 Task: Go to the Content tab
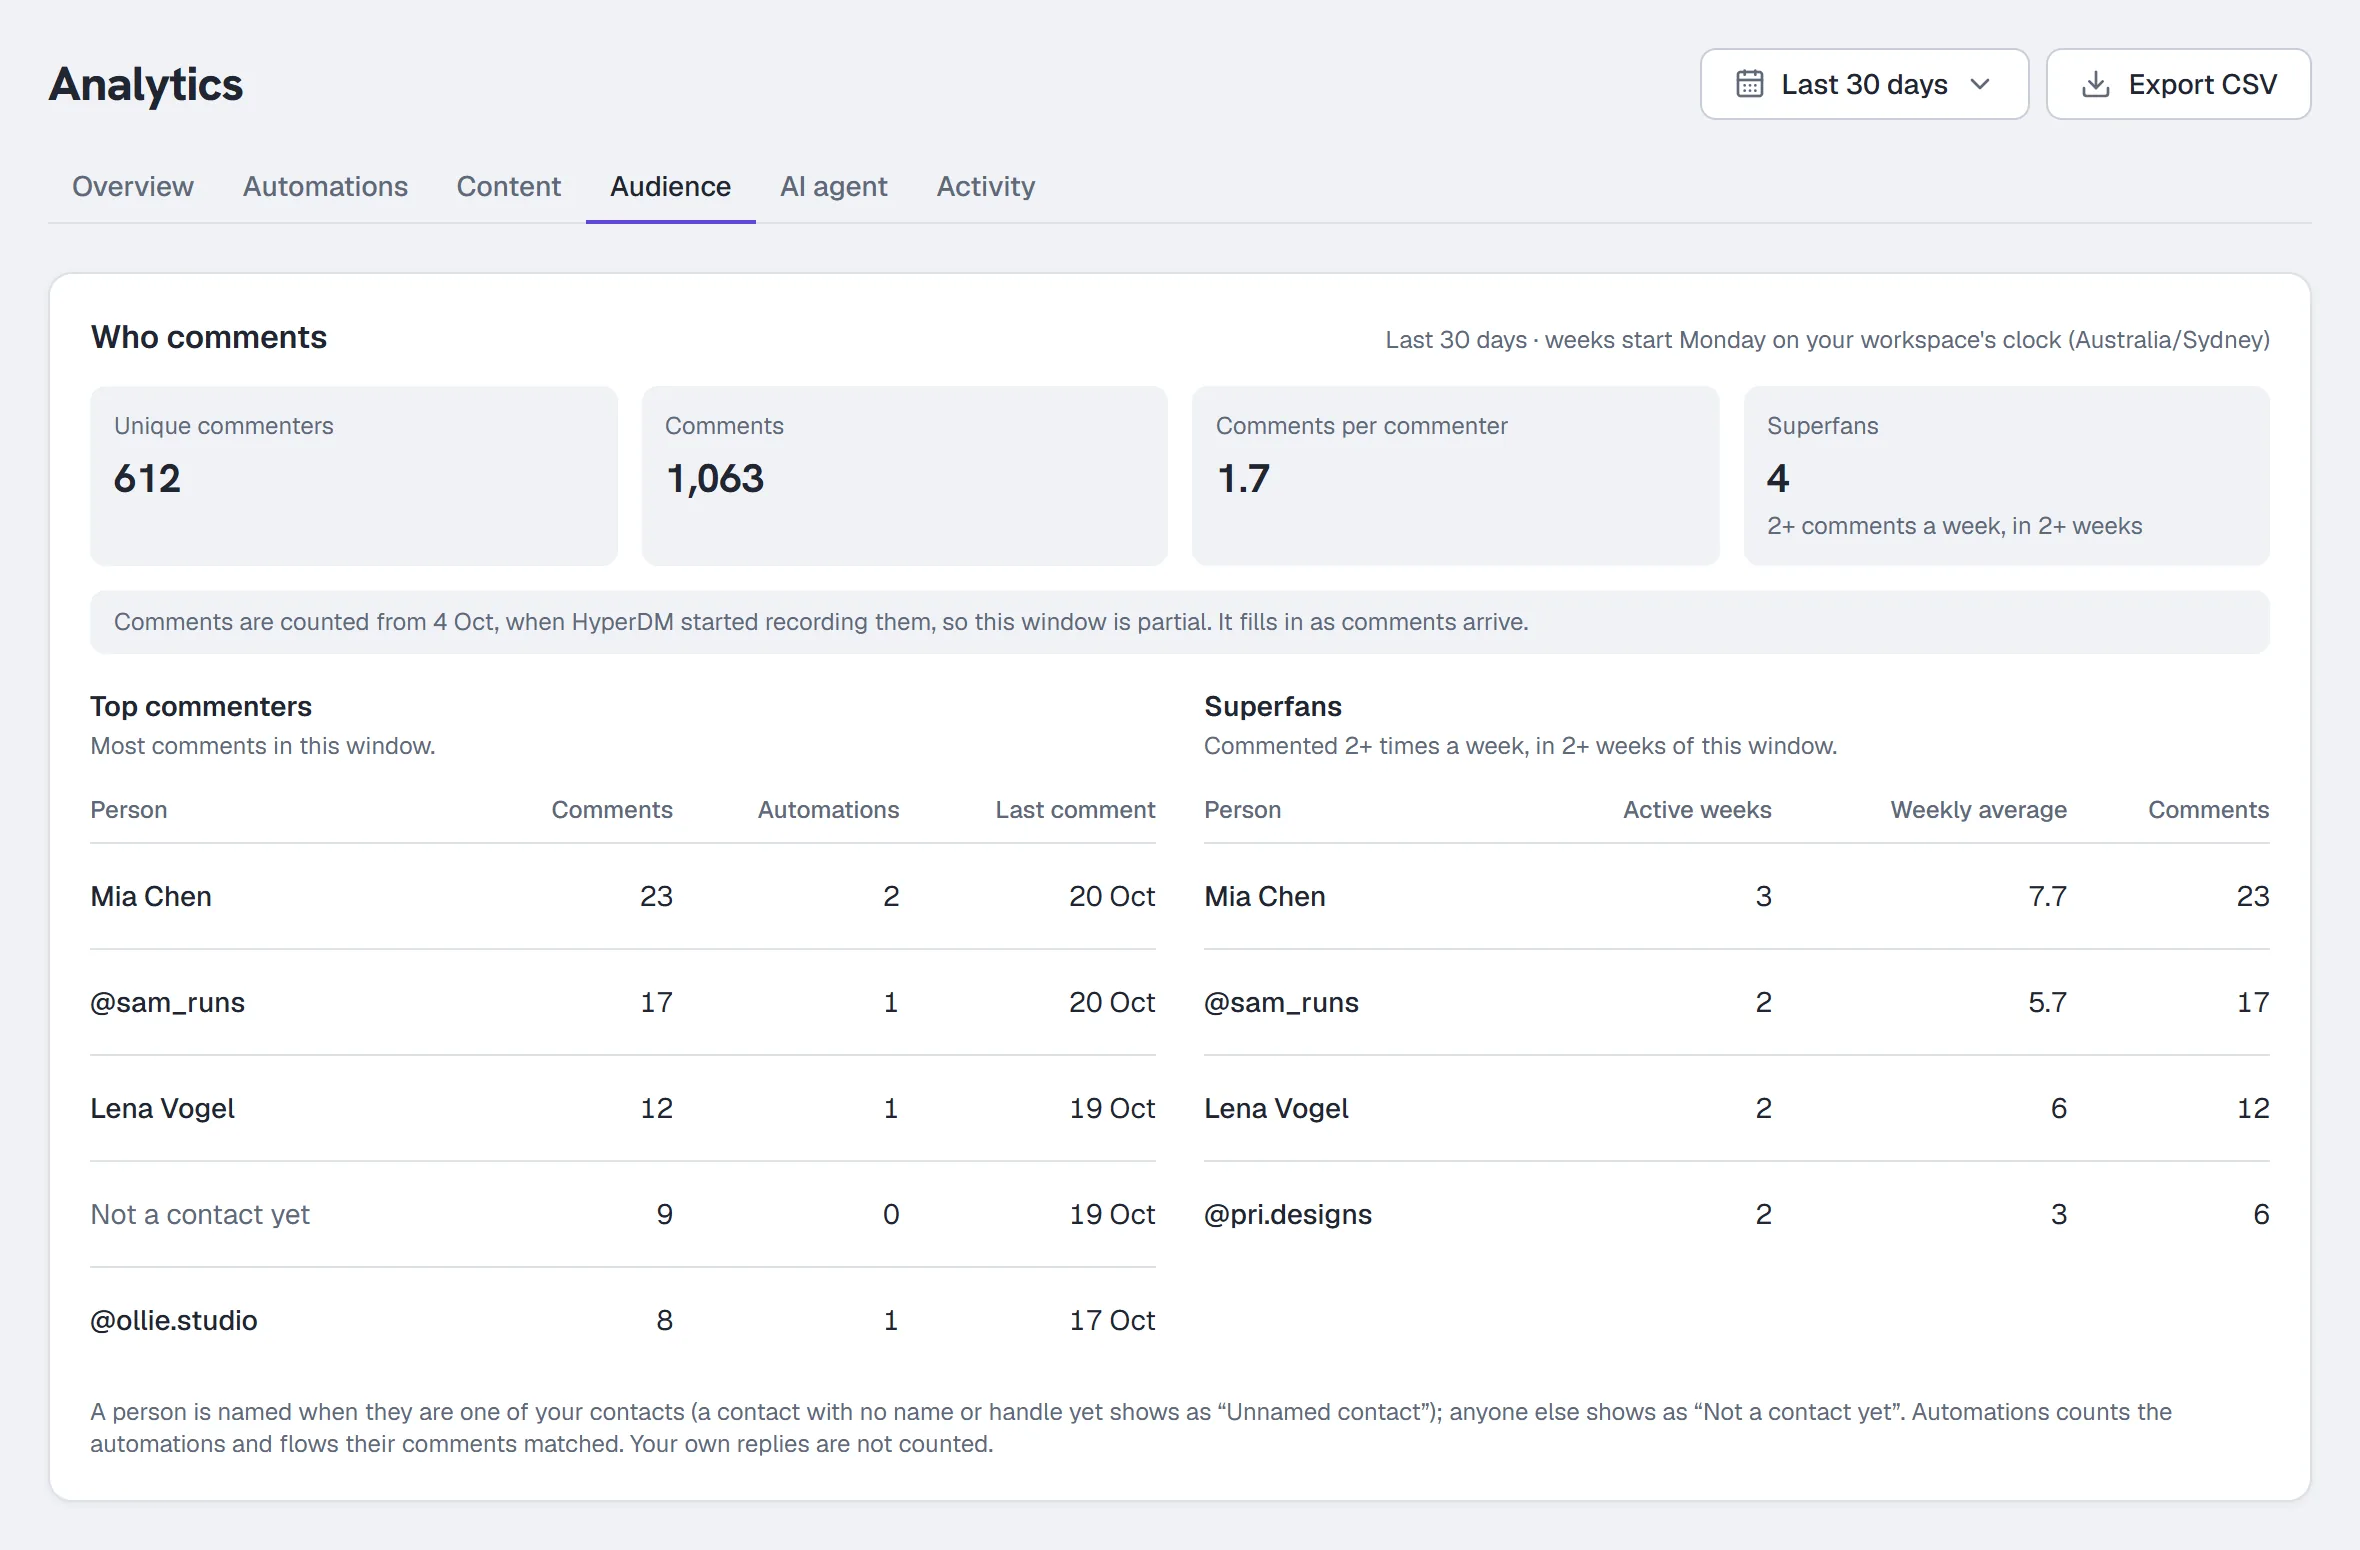point(508,186)
